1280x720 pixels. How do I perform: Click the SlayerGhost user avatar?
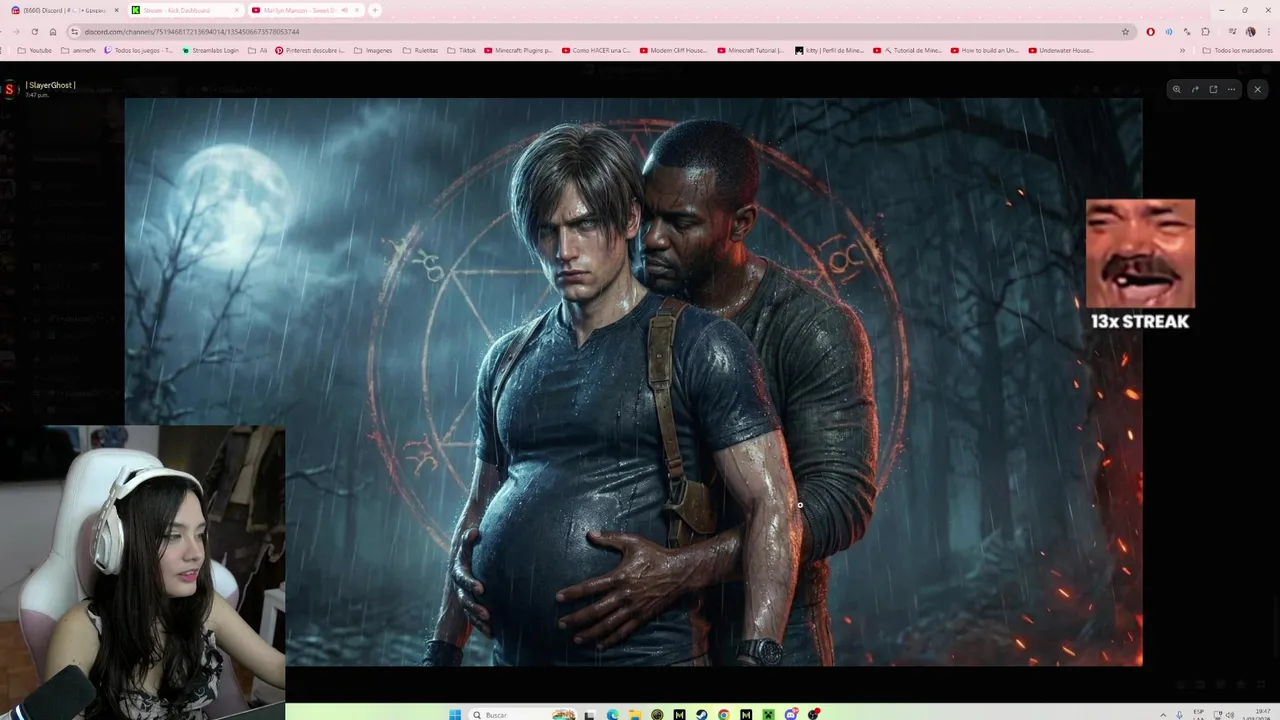pyautogui.click(x=10, y=89)
